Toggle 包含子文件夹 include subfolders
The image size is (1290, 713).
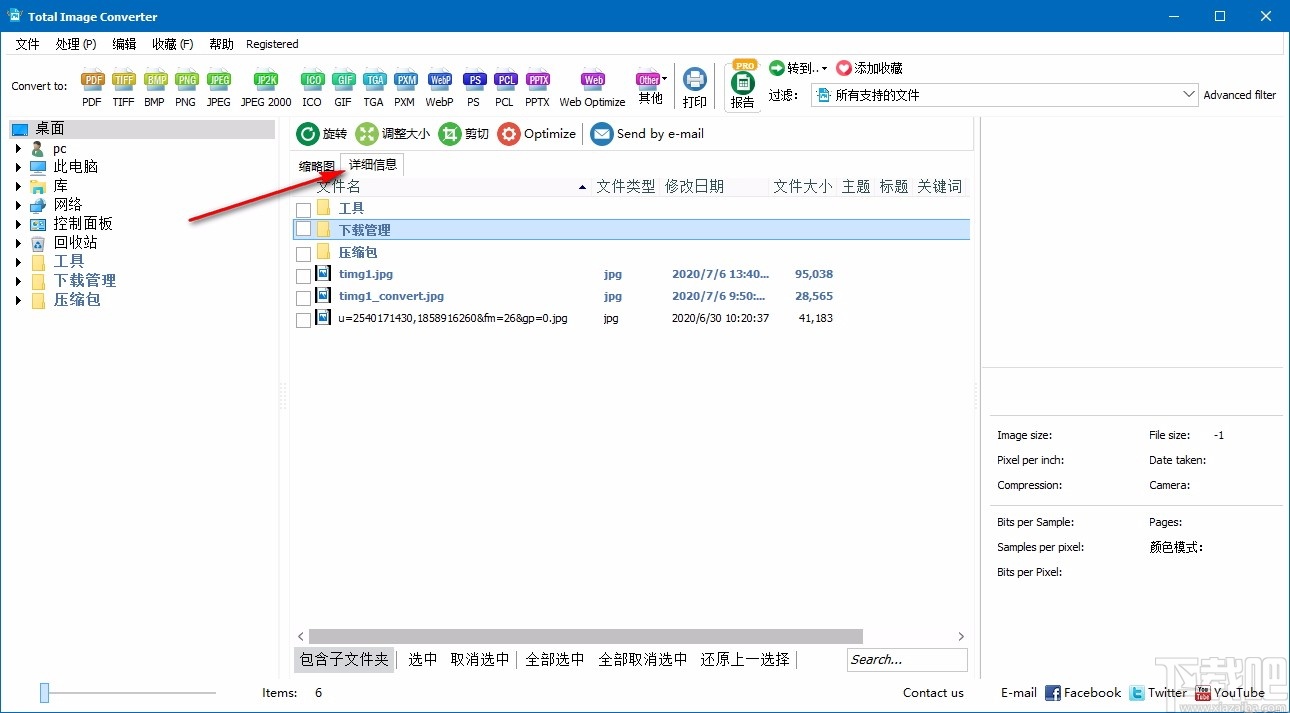pos(344,659)
